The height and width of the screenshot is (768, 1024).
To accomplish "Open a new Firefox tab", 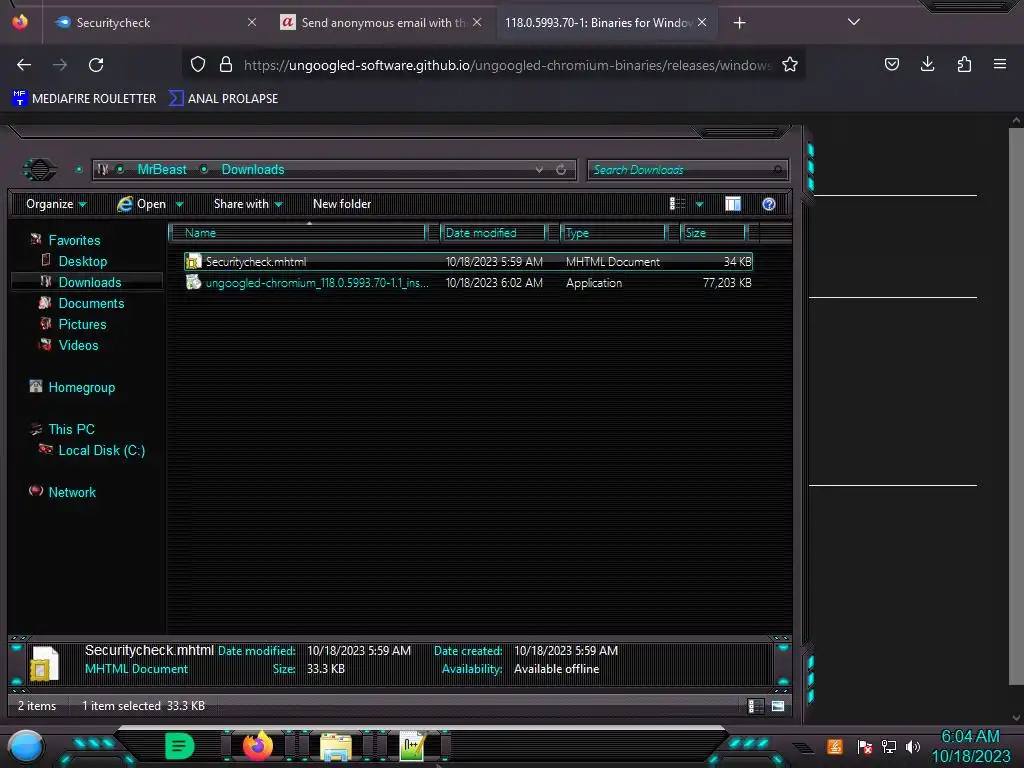I will 739,23.
